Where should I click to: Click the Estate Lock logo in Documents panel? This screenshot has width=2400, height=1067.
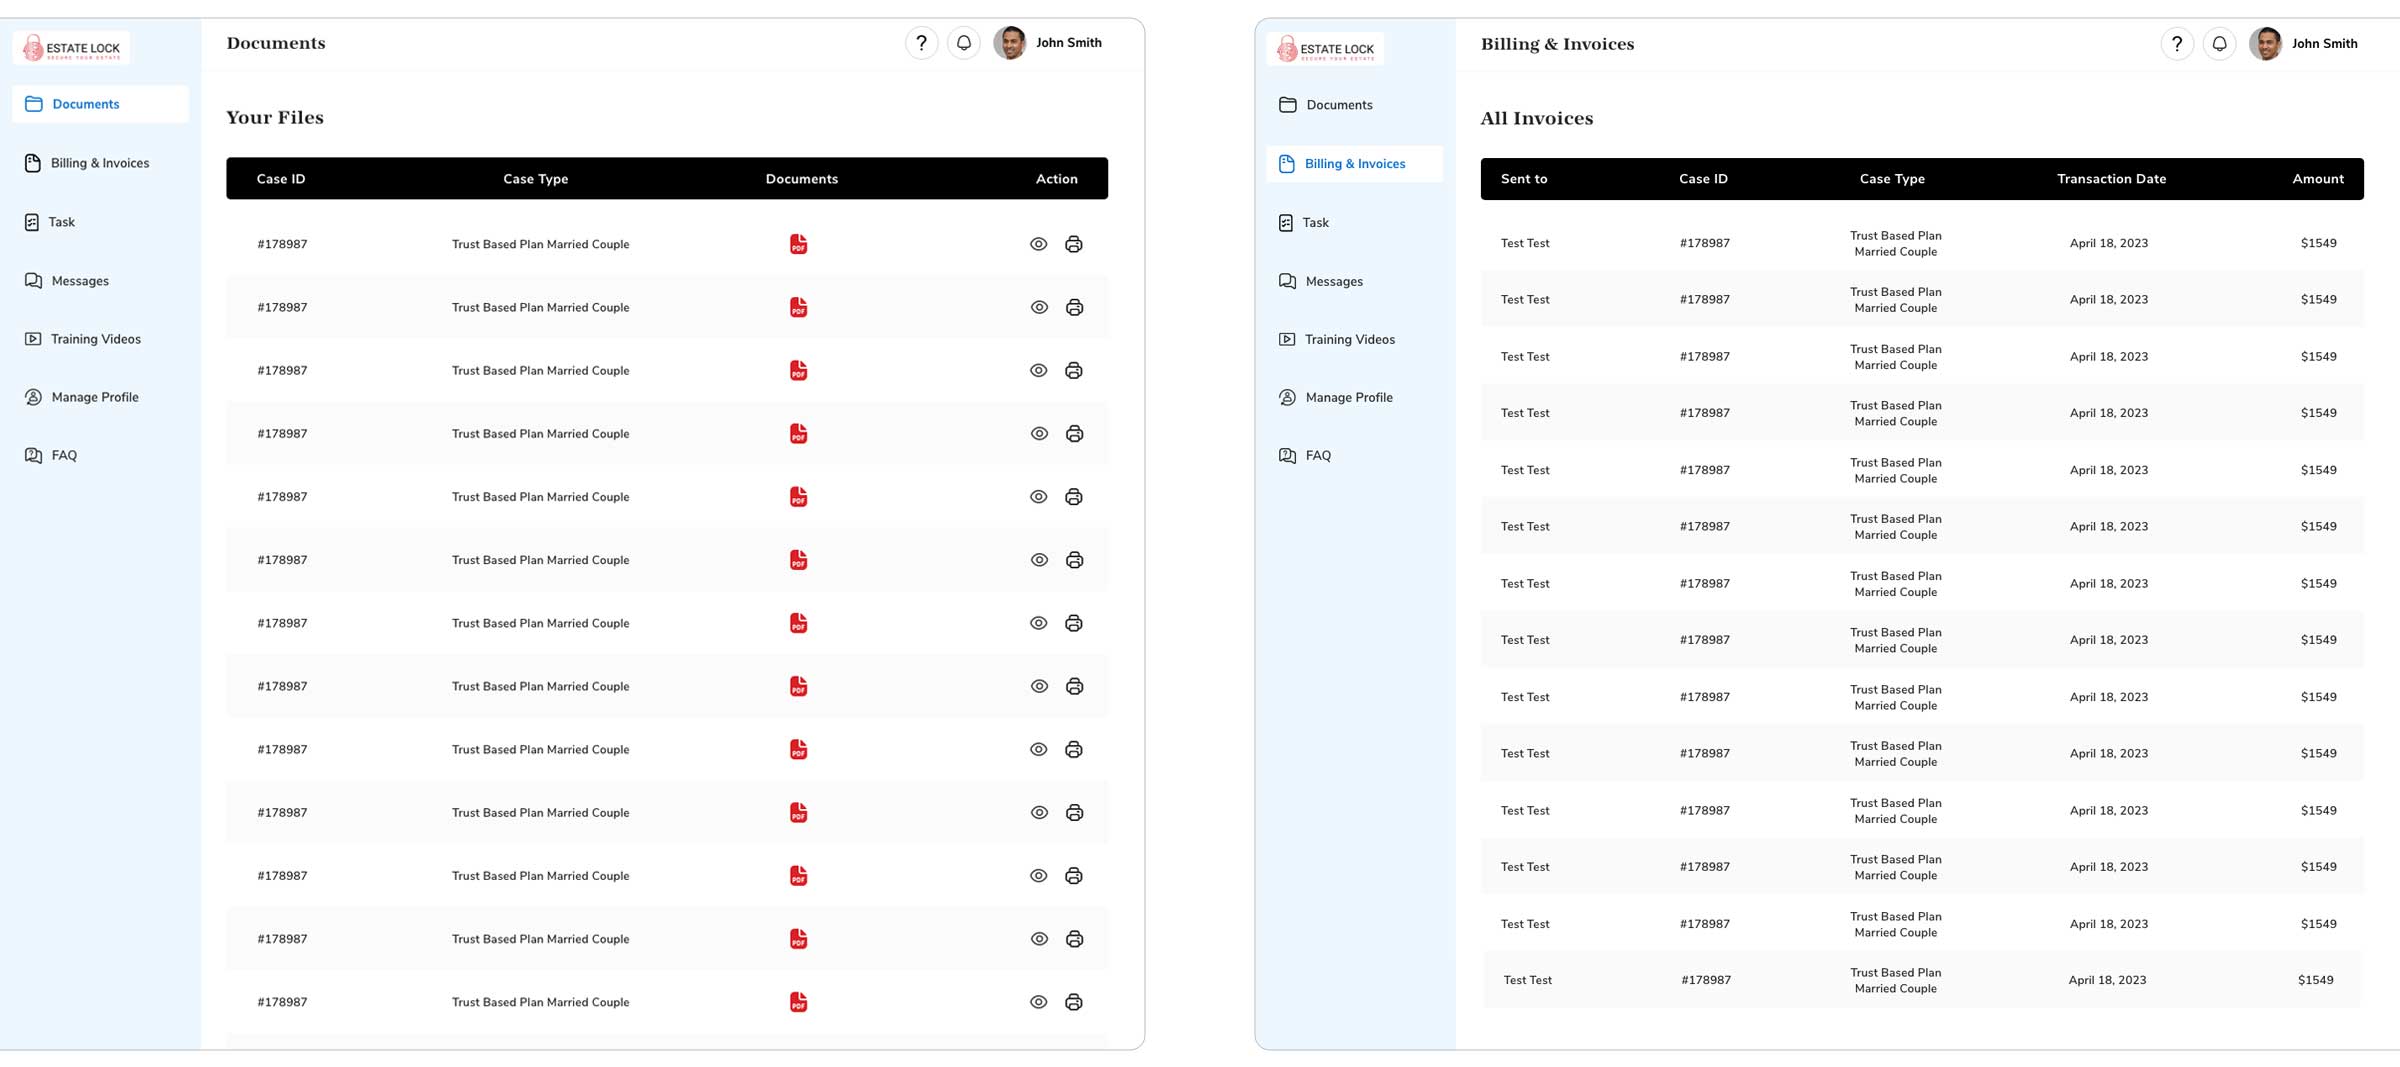[x=72, y=48]
